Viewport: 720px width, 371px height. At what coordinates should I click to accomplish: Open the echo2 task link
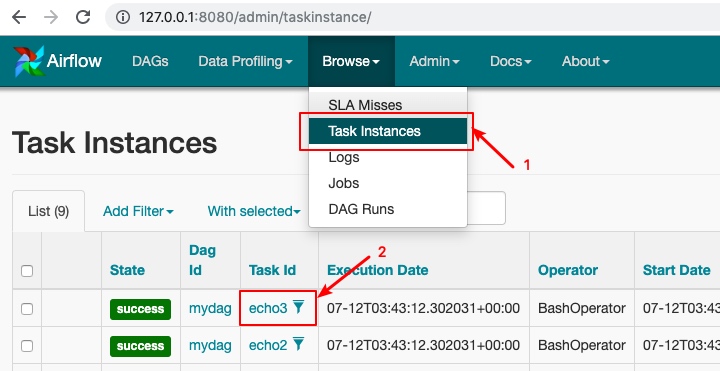coord(268,345)
